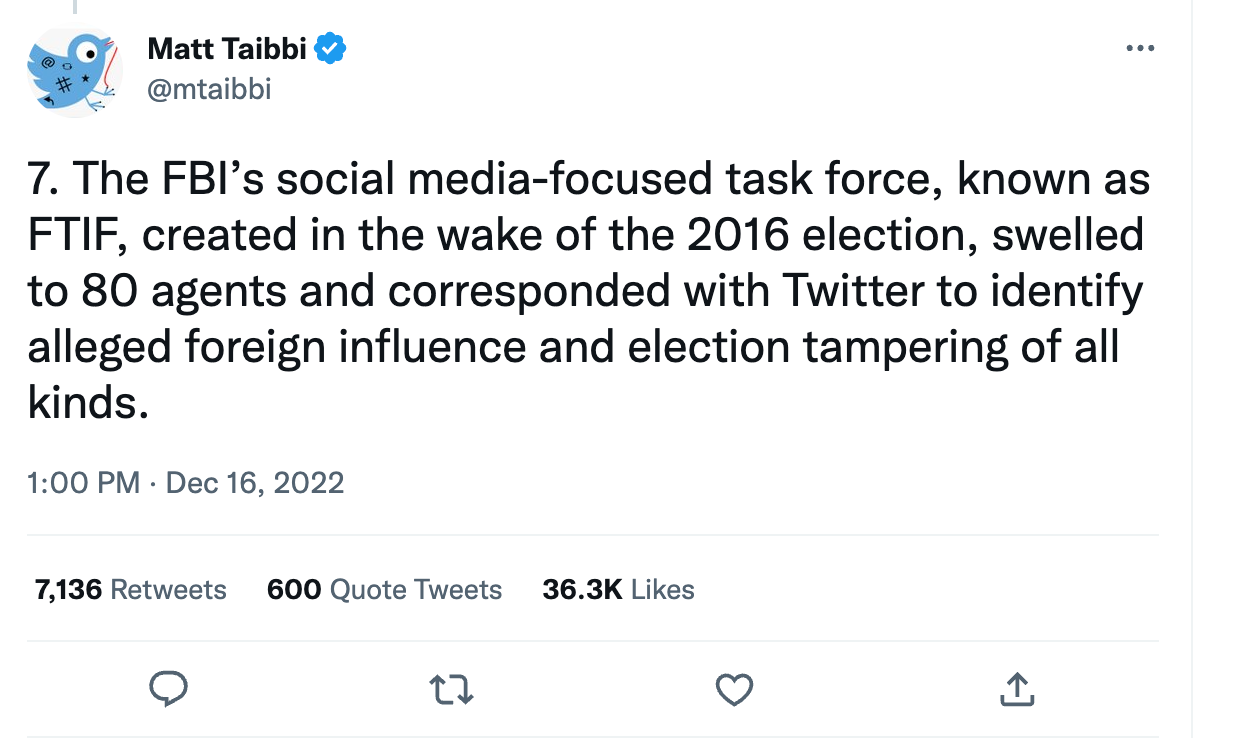The width and height of the screenshot is (1244, 738).
Task: Open the 1:00 PM timestamp link
Action: click(84, 483)
